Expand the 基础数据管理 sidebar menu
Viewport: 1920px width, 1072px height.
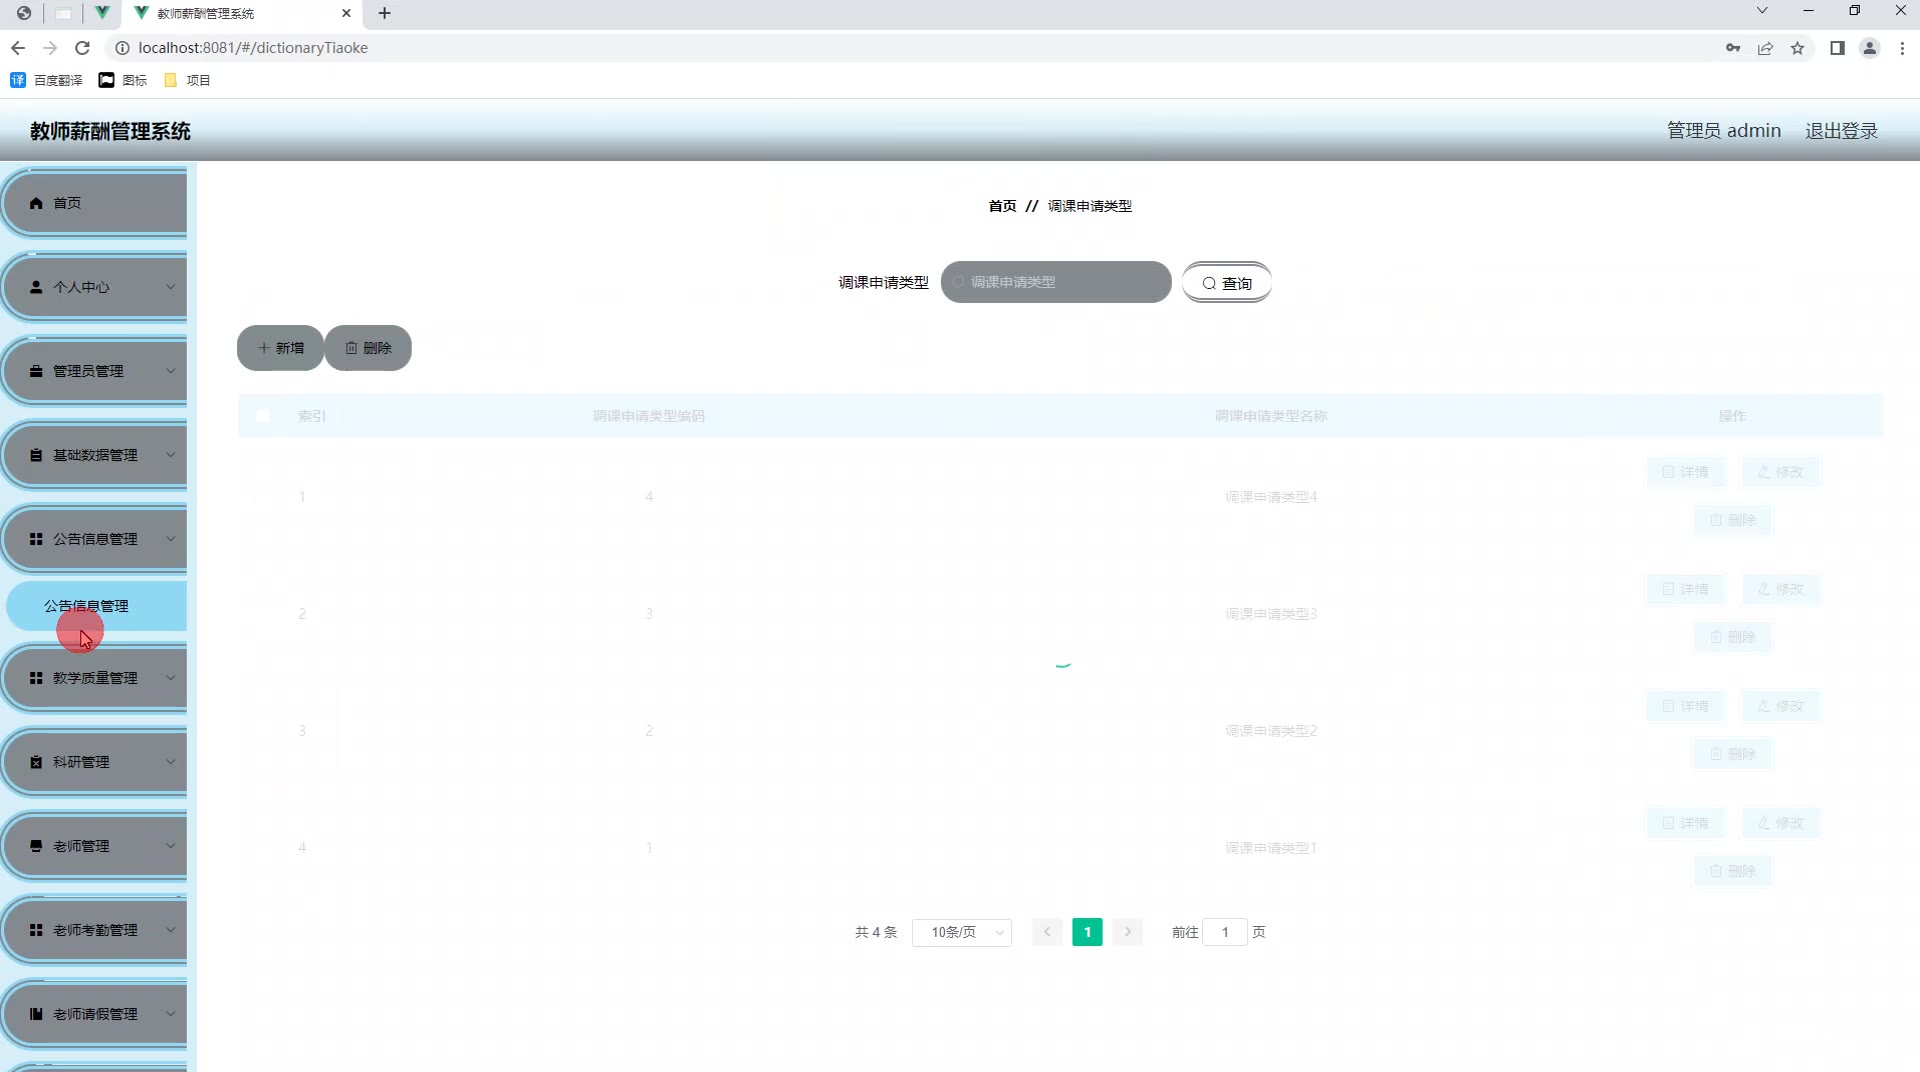[95, 455]
